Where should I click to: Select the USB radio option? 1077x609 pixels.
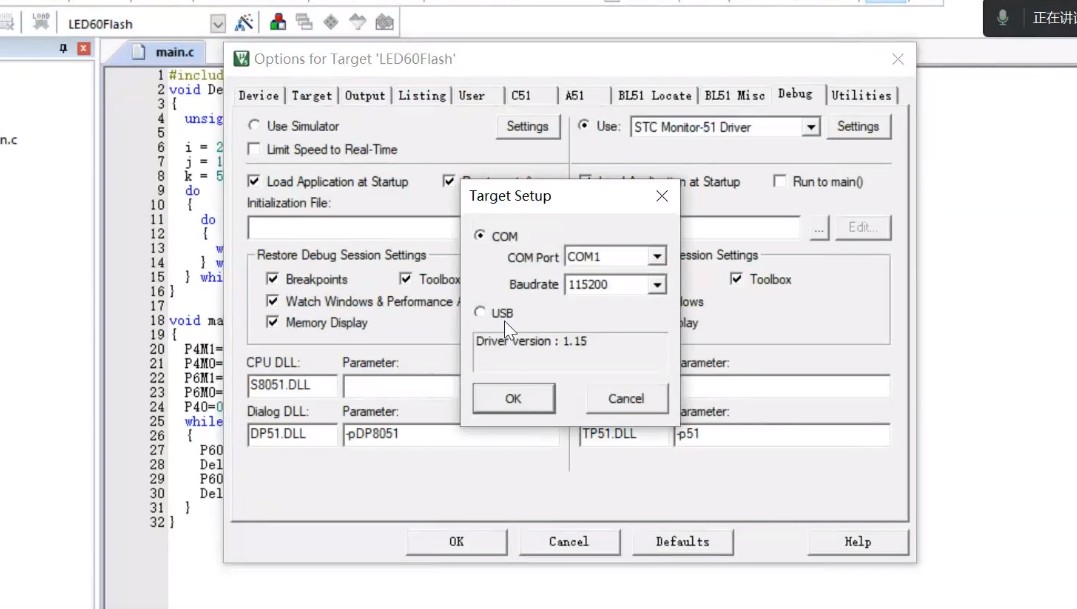coord(479,312)
